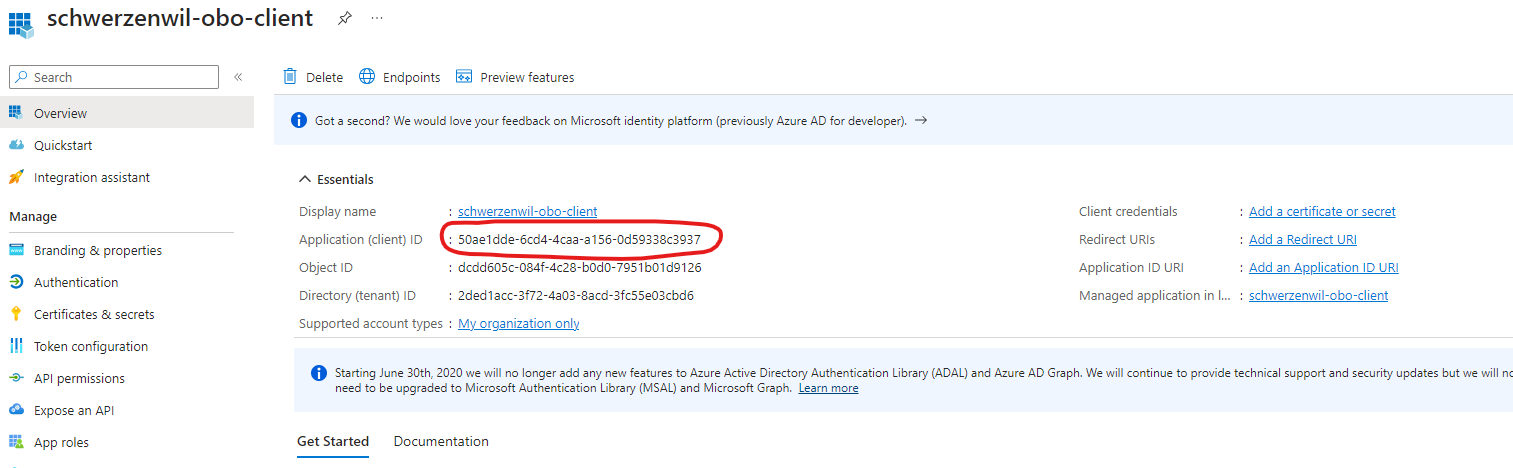
Task: Click Add a Redirect URI link
Action: (1303, 239)
